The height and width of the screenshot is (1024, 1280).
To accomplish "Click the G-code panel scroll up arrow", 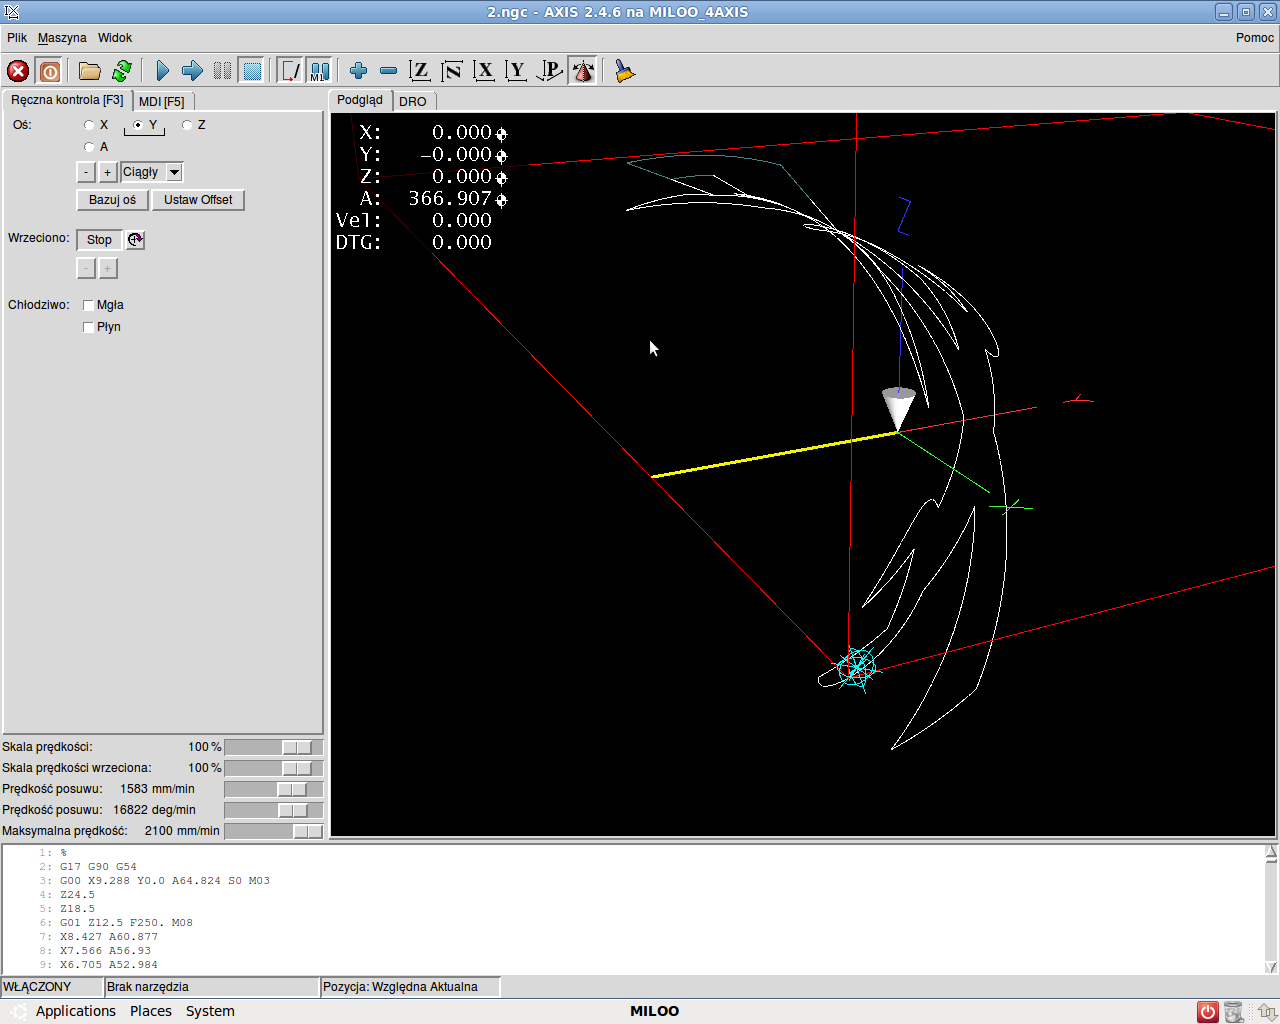I will 1271,853.
